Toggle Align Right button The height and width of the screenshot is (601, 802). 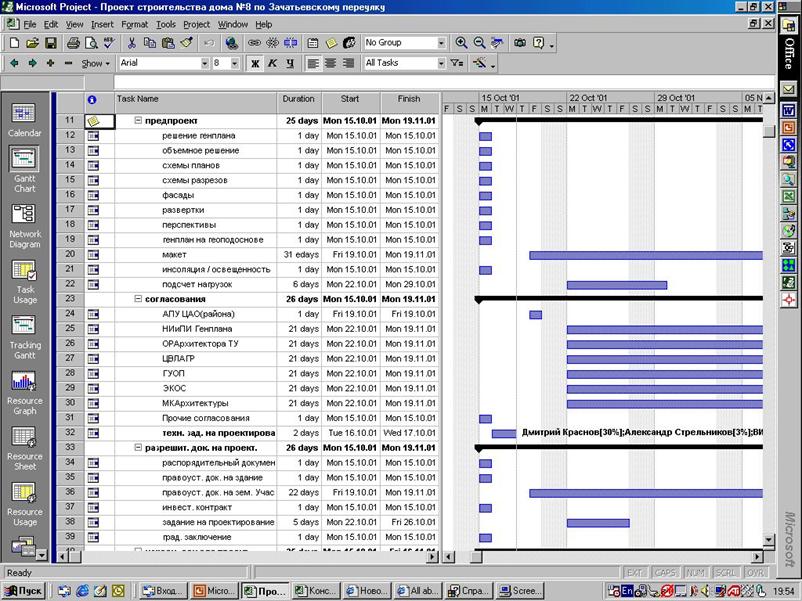point(348,63)
